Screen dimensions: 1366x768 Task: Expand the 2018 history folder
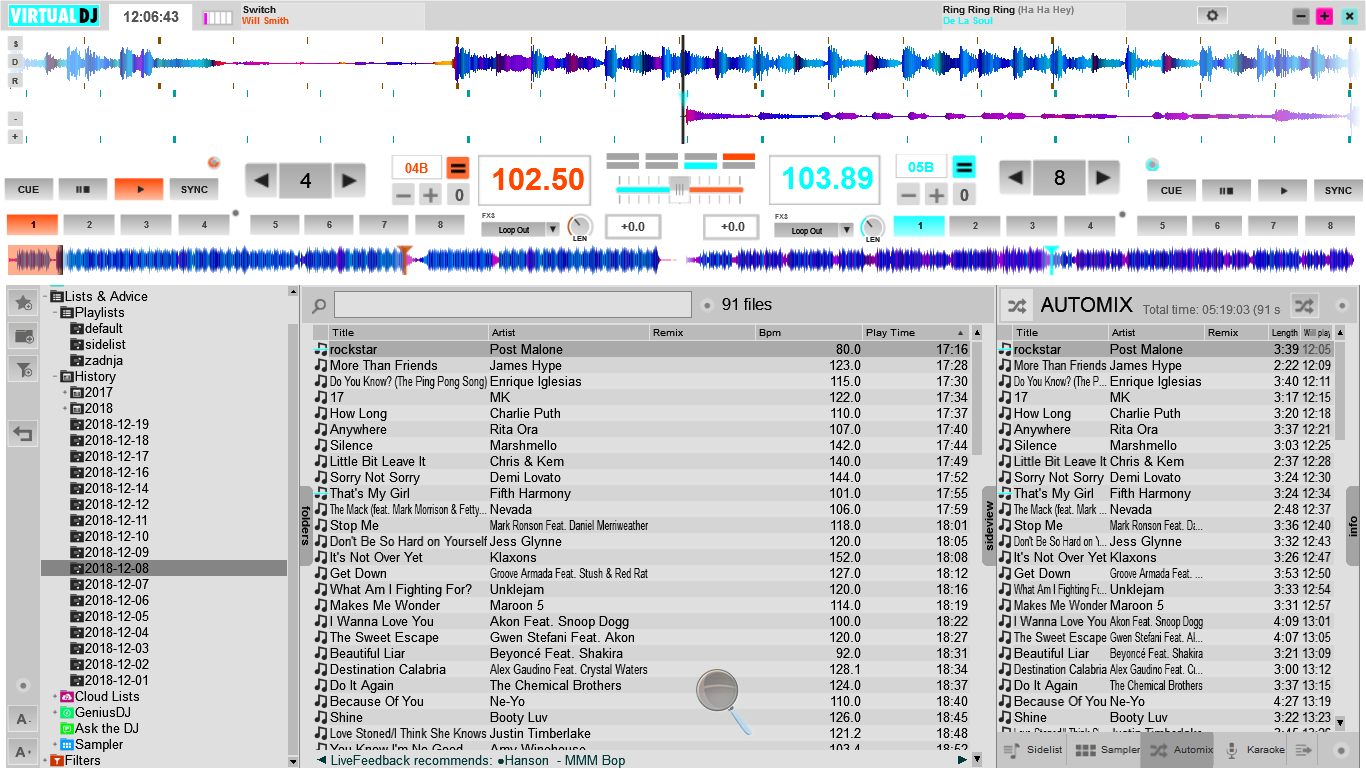[x=65, y=408]
